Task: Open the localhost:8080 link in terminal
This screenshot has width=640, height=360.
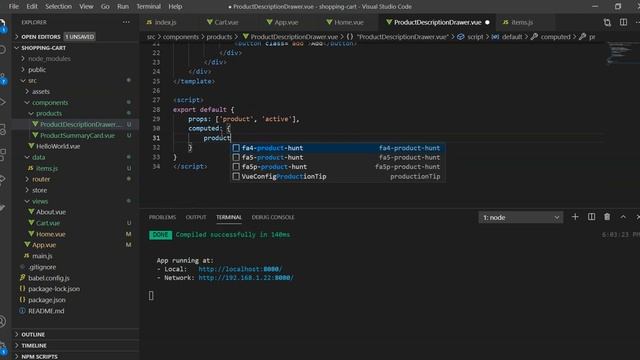Action: pyautogui.click(x=240, y=269)
